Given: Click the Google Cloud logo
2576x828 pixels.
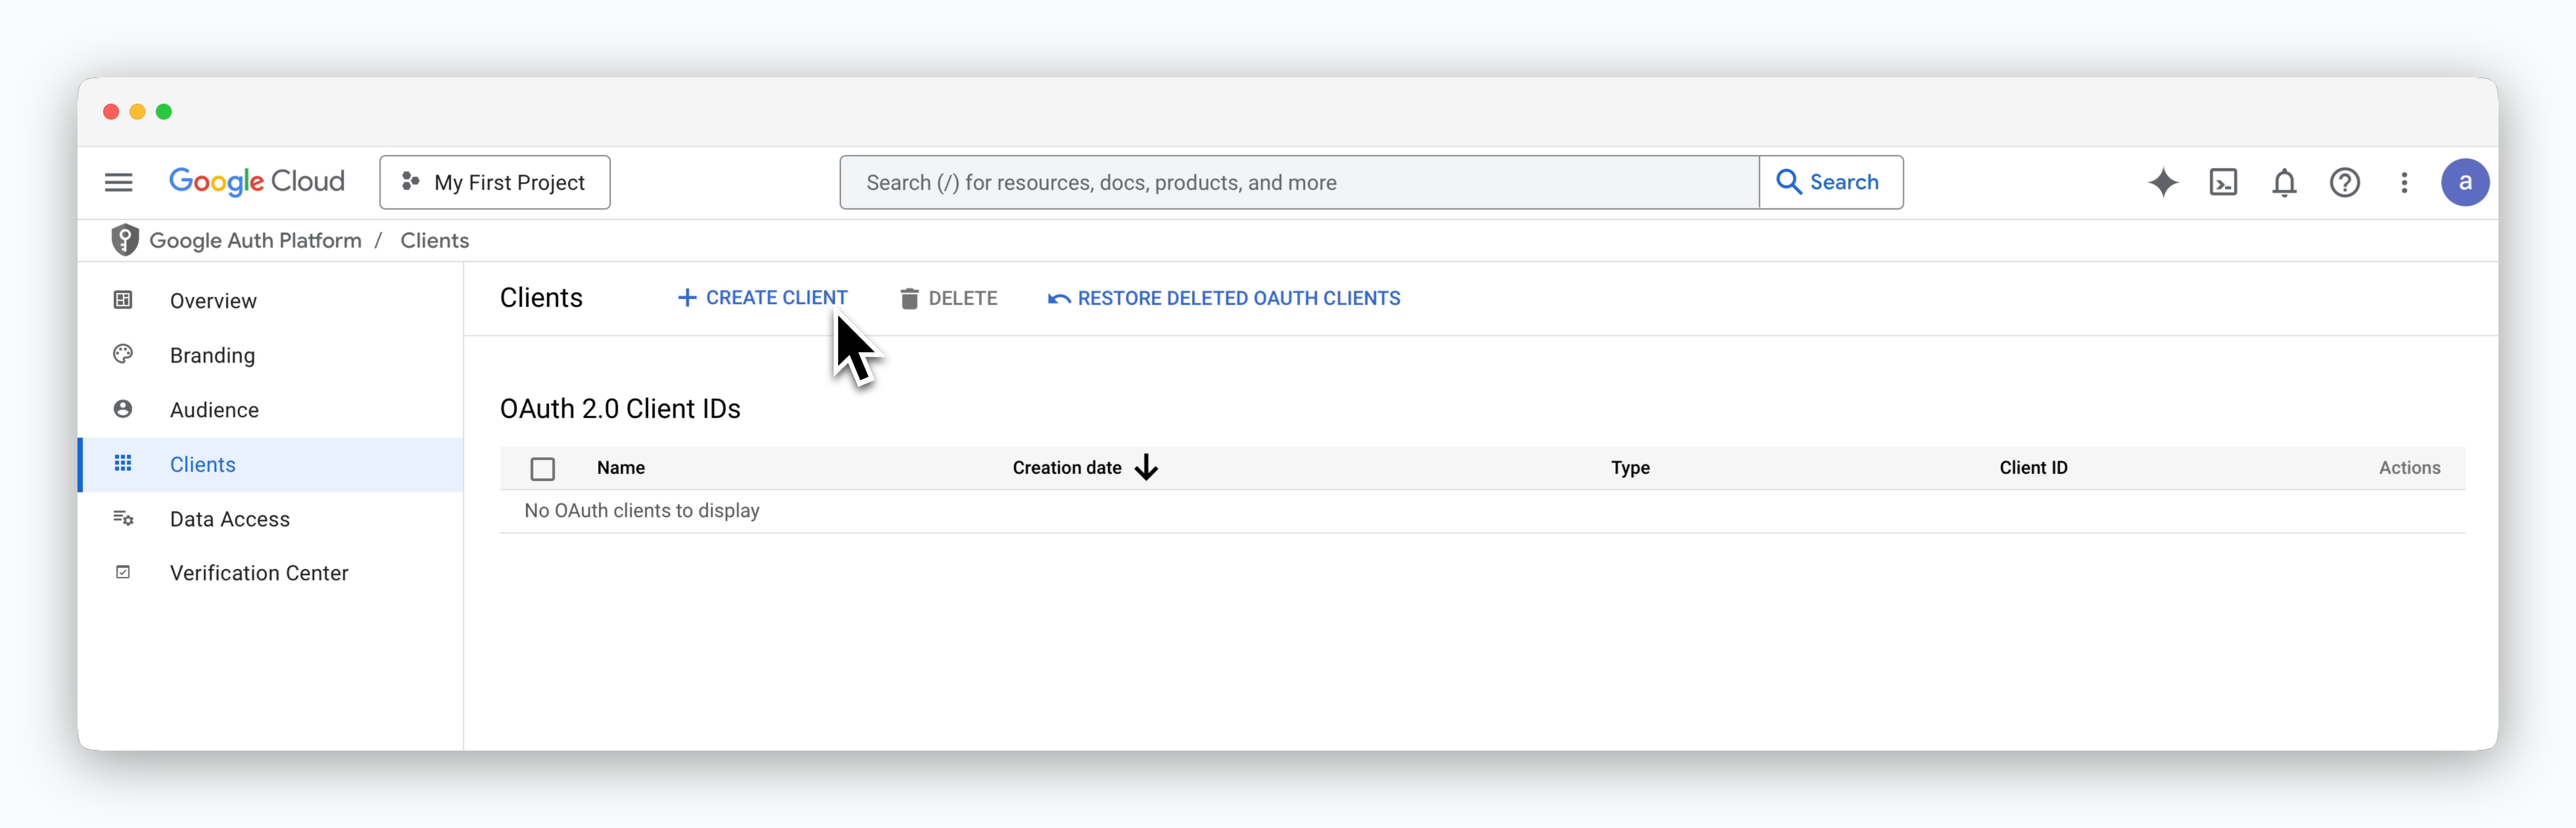Looking at the screenshot, I should (257, 182).
